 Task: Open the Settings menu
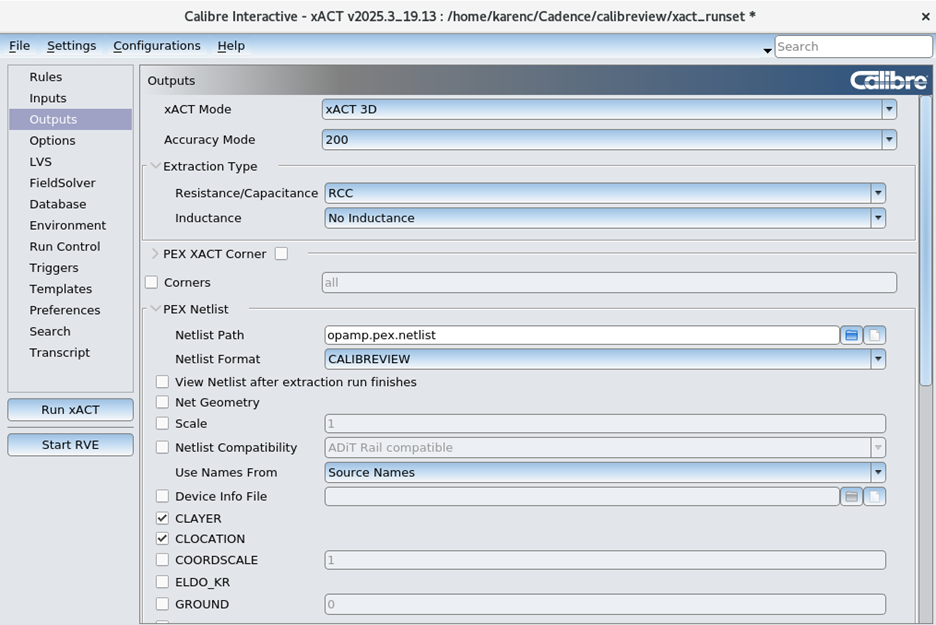pyautogui.click(x=72, y=46)
